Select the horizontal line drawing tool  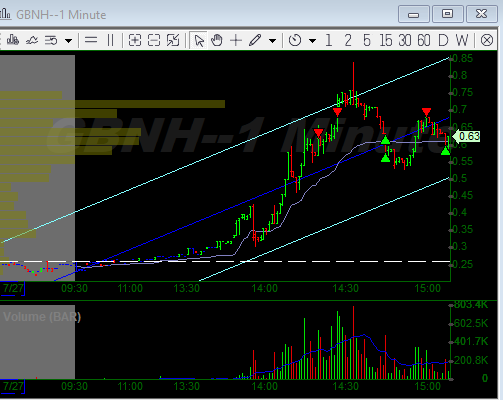point(91,40)
